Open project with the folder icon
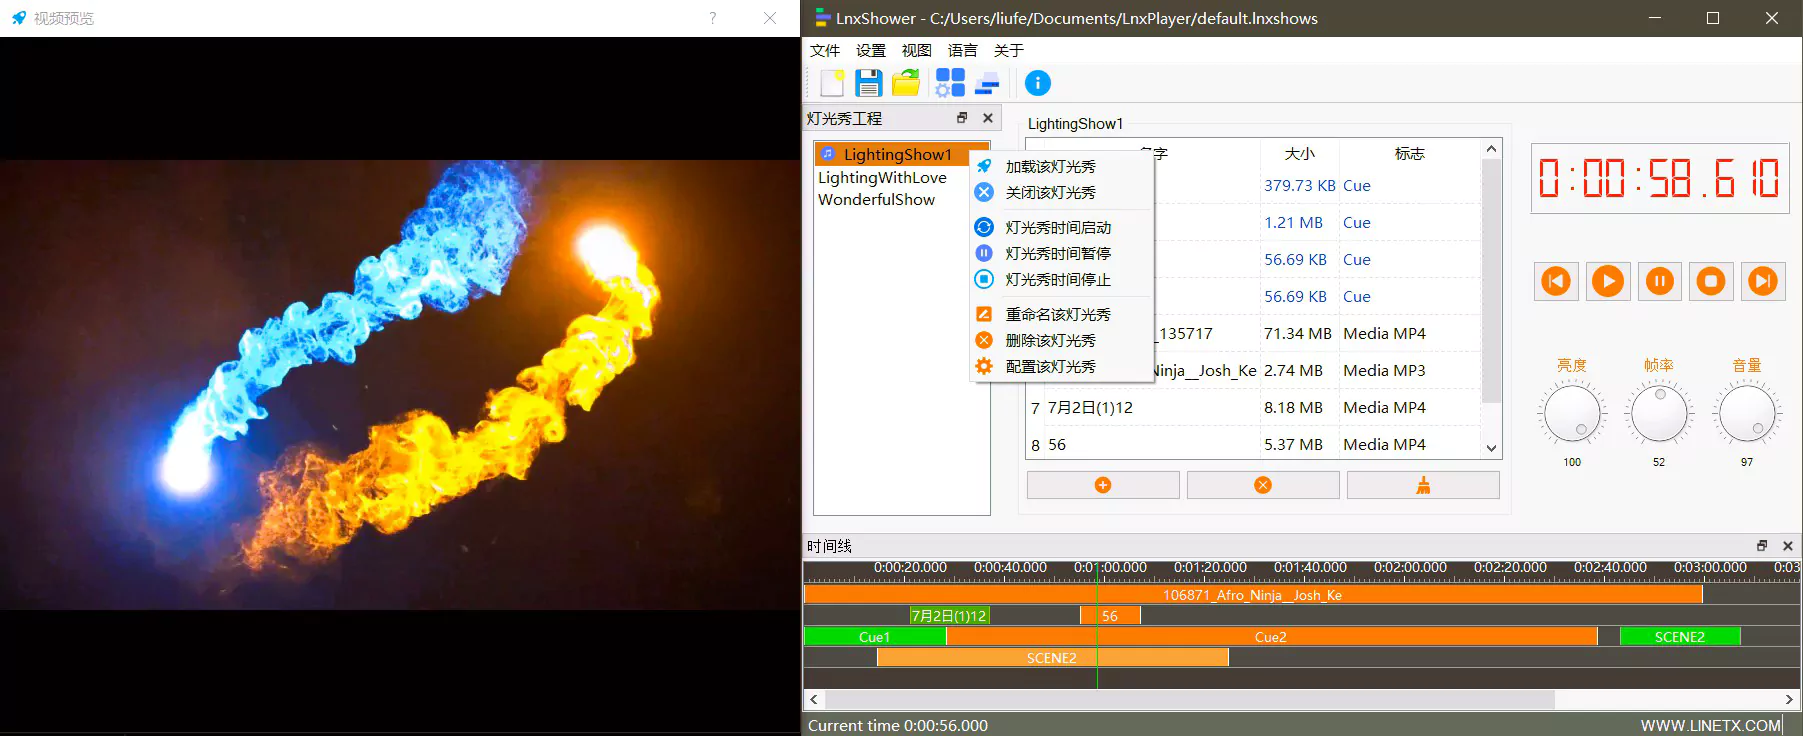This screenshot has width=1803, height=736. (906, 83)
